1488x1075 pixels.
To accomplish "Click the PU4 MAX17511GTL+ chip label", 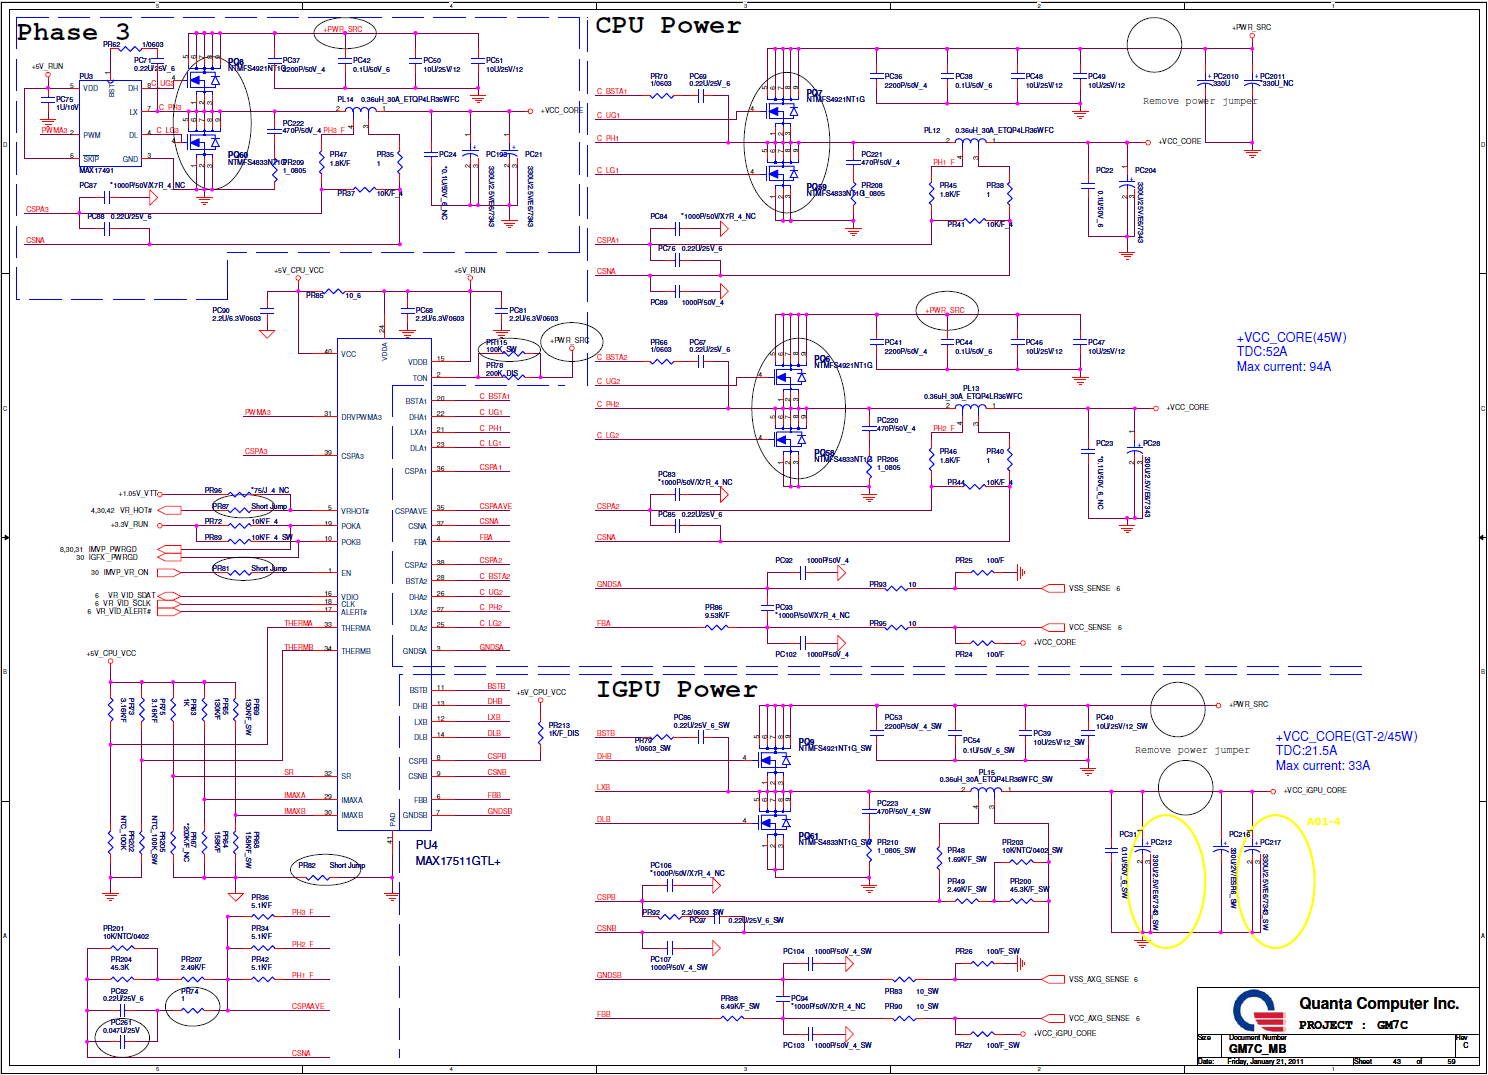I will point(457,853).
